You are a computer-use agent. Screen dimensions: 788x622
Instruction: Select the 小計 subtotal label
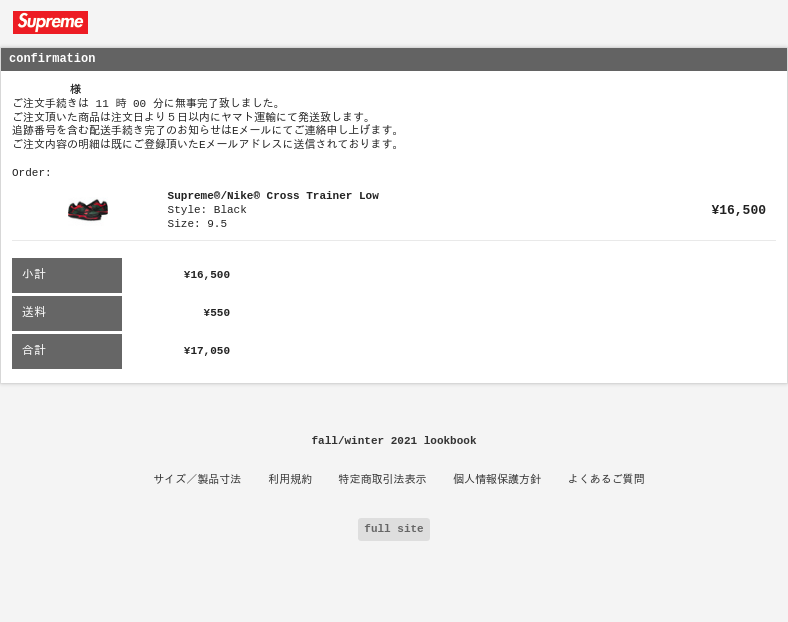point(67,275)
